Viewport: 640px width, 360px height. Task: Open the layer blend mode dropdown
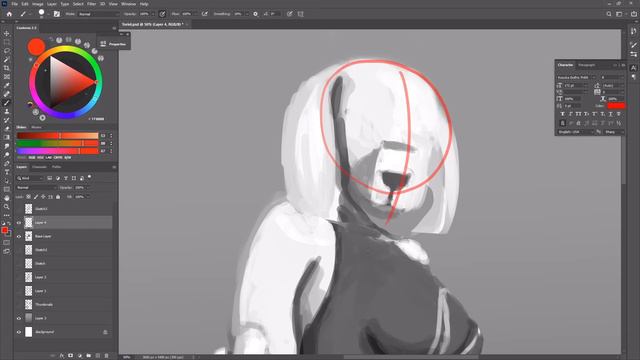point(36,188)
